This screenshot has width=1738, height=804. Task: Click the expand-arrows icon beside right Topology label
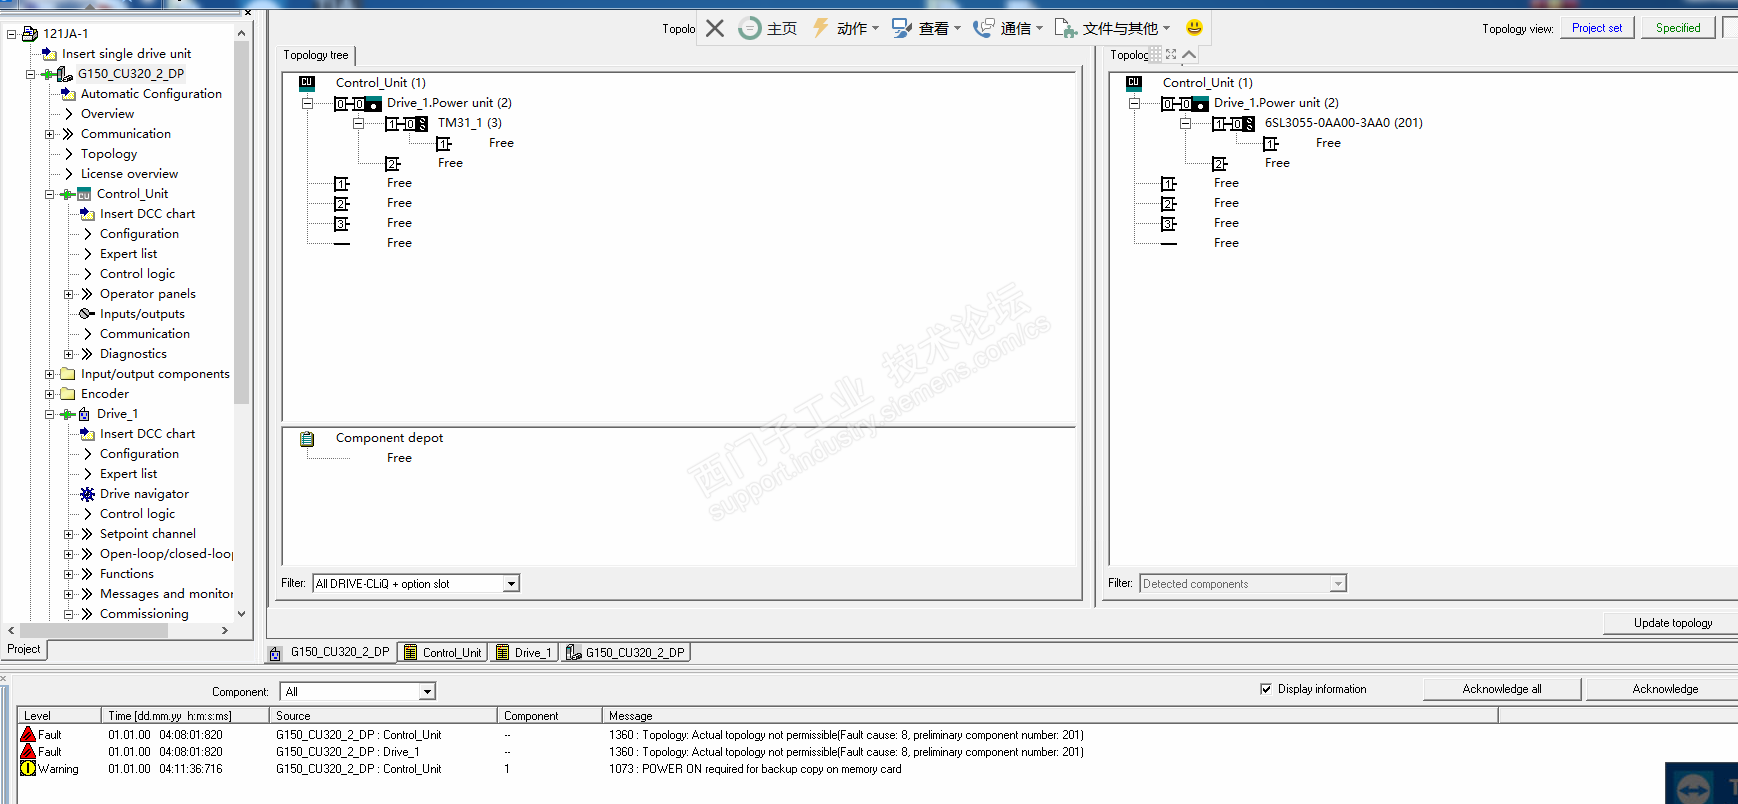(1171, 55)
